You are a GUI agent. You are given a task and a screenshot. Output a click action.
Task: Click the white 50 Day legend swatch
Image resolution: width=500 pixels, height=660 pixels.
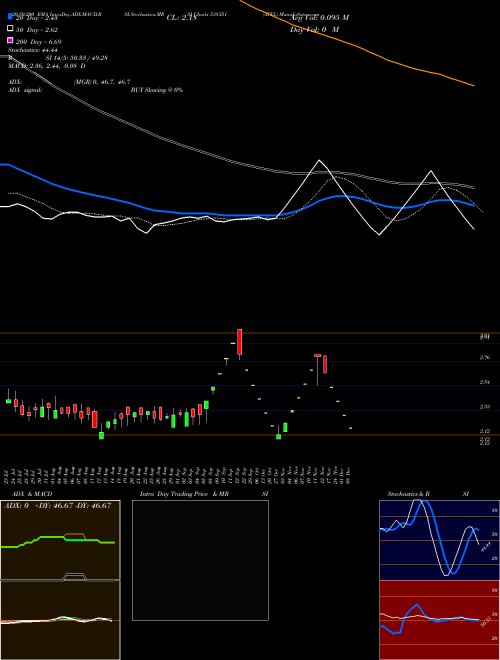coord(10,28)
